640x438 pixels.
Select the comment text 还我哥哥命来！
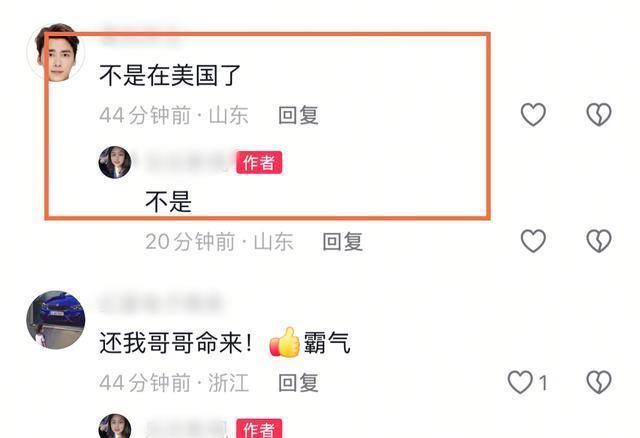(176, 342)
